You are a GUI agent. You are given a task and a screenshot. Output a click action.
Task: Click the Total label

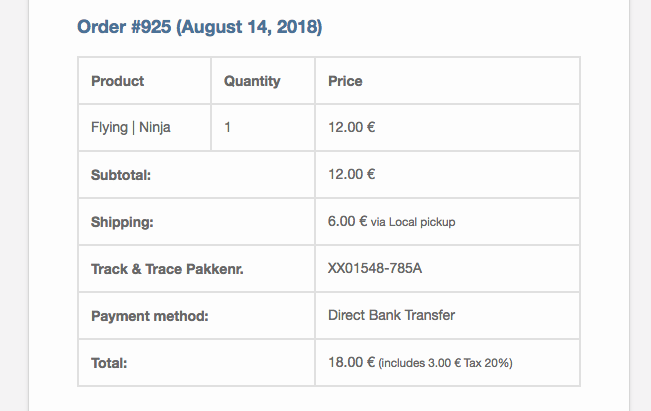(x=110, y=363)
